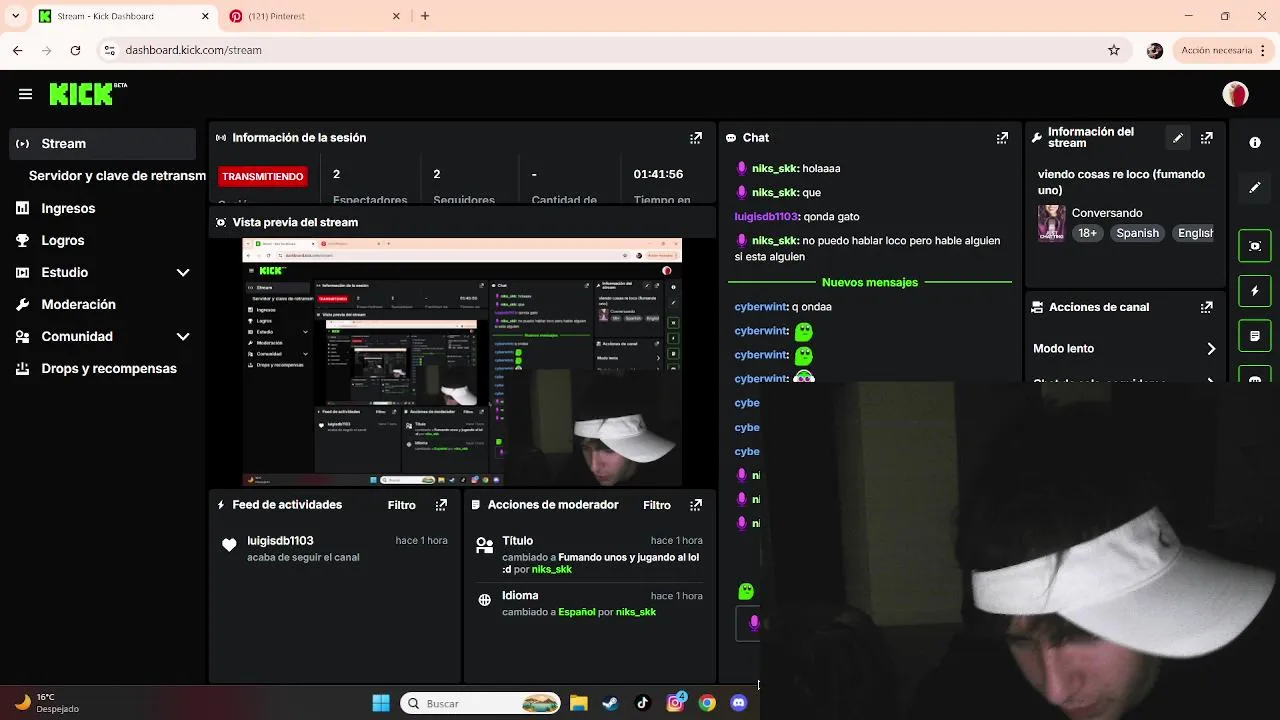1280x720 pixels.
Task: Open Discord from the taskbar
Action: pos(739,703)
